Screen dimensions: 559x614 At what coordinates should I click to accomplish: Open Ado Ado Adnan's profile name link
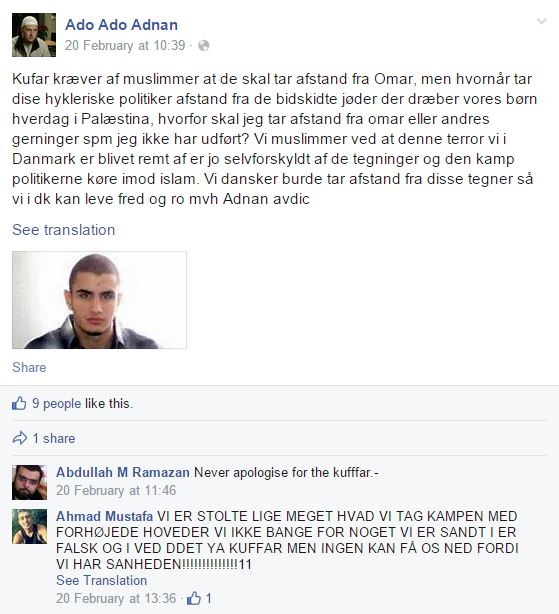121,25
